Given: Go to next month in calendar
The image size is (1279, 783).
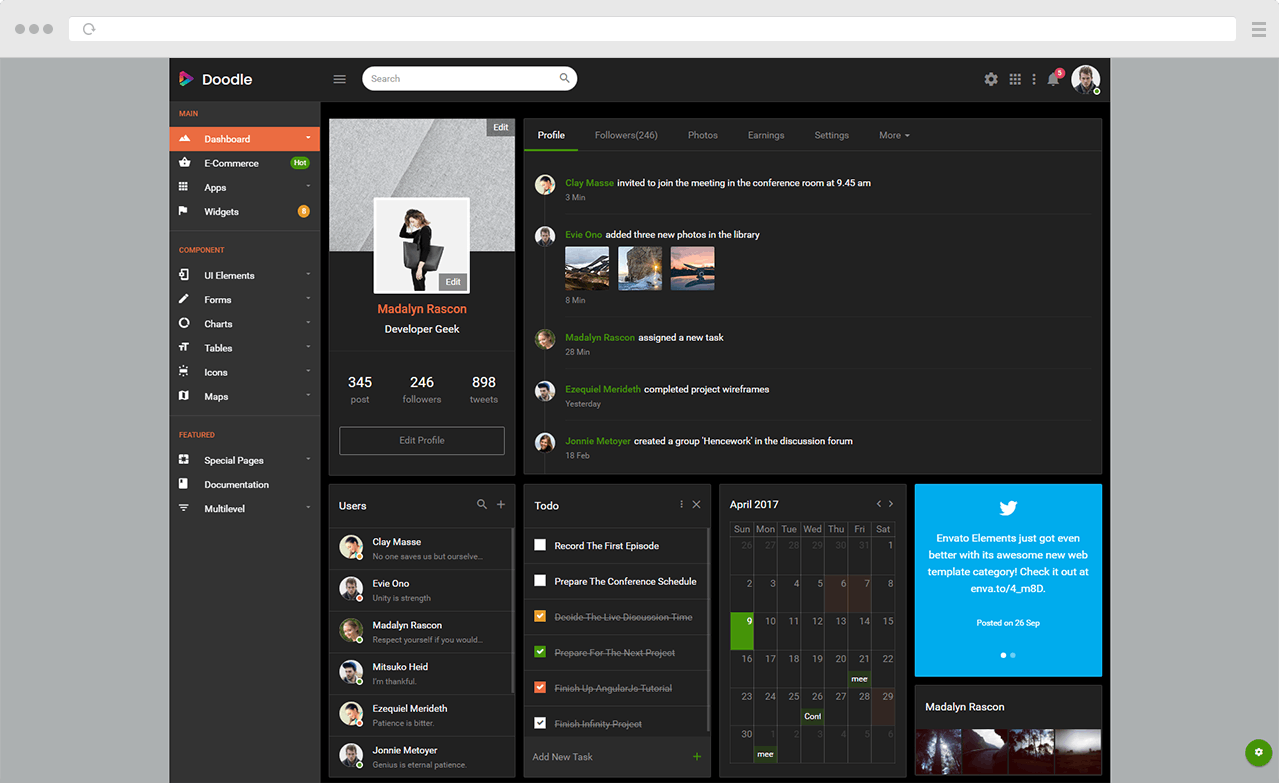Looking at the screenshot, I should pos(892,504).
